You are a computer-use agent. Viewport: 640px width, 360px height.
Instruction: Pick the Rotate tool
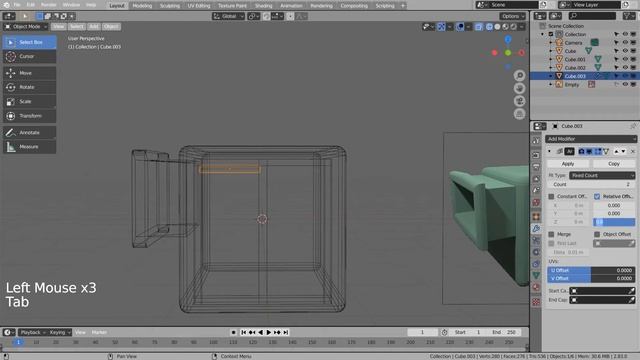[29, 87]
